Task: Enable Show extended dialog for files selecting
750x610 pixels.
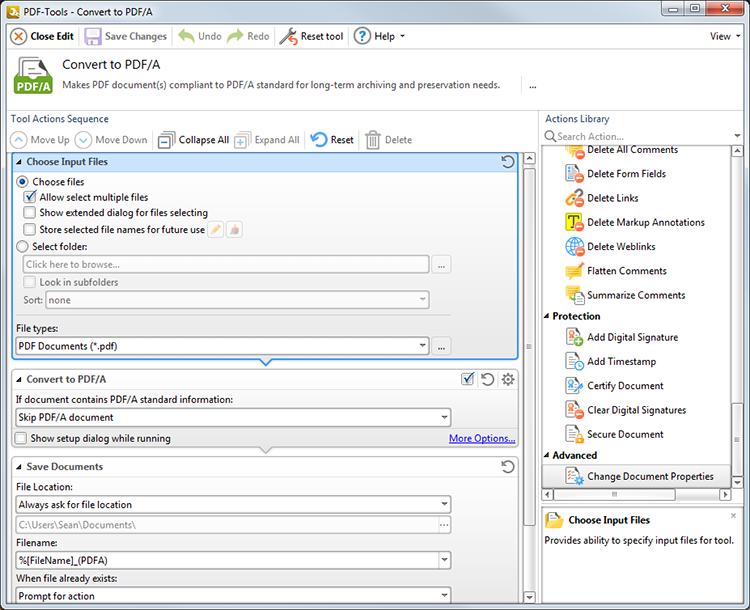Action: pos(30,212)
